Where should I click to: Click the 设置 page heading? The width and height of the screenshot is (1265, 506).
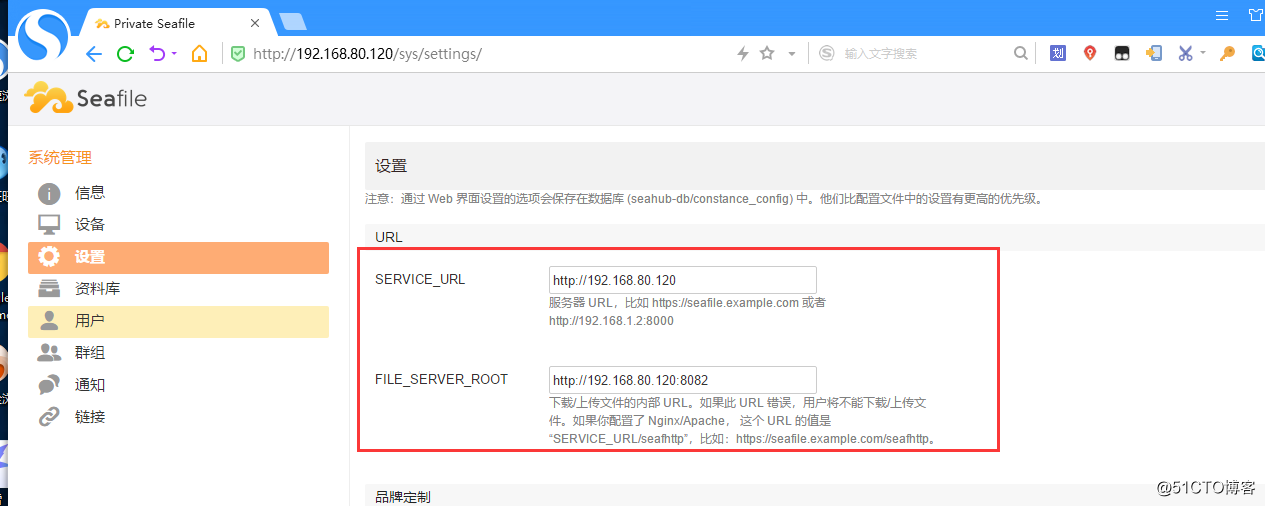[x=391, y=166]
